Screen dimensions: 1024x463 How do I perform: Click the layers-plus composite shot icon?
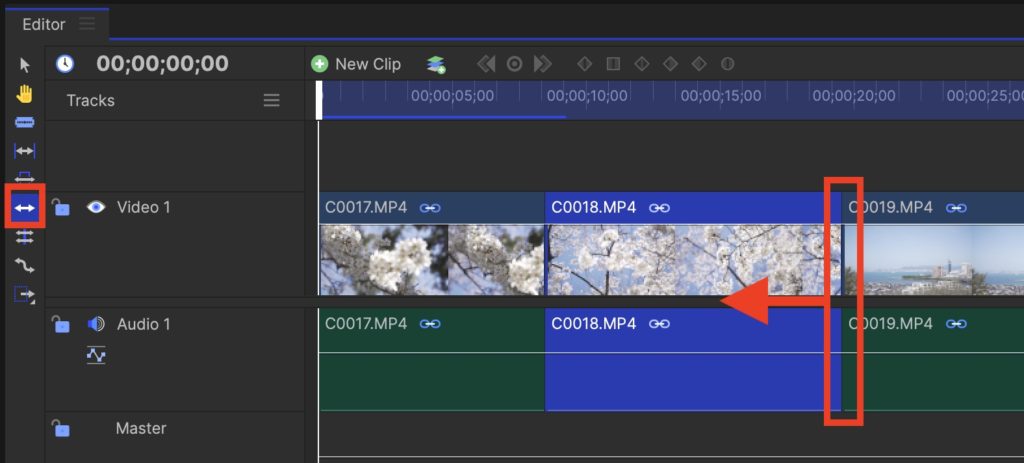(436, 64)
